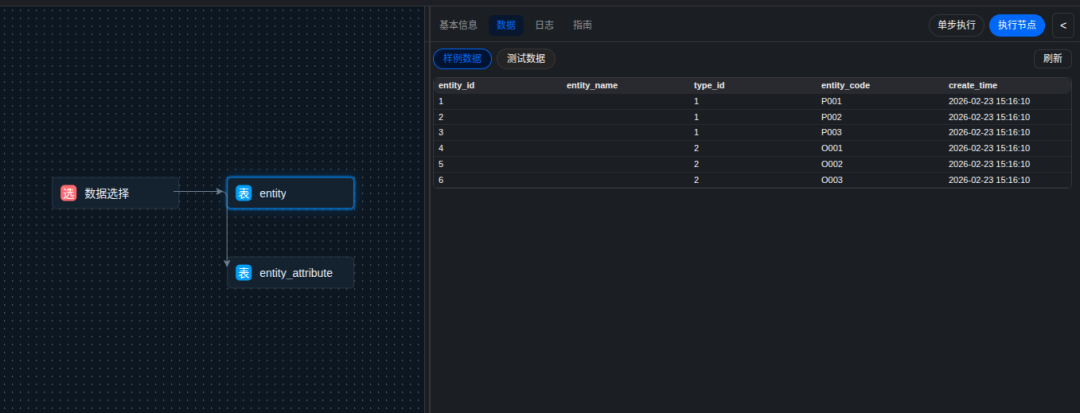
Task: Open the 数据 tab
Action: (506, 25)
